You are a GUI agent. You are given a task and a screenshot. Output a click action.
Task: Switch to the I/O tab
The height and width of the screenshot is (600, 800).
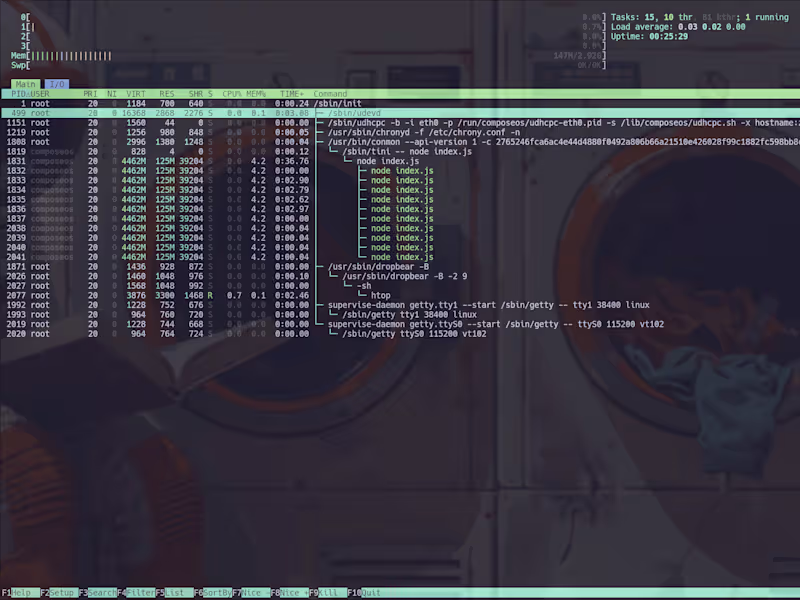pos(57,84)
